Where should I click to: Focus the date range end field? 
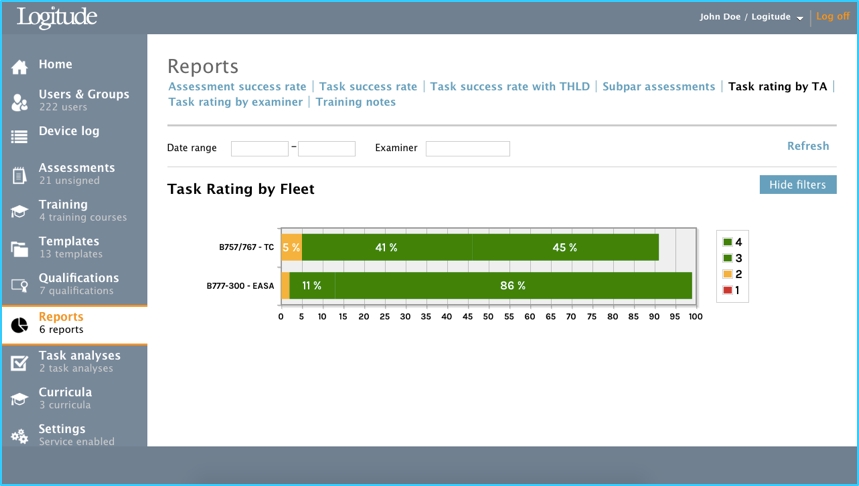pyautogui.click(x=327, y=148)
